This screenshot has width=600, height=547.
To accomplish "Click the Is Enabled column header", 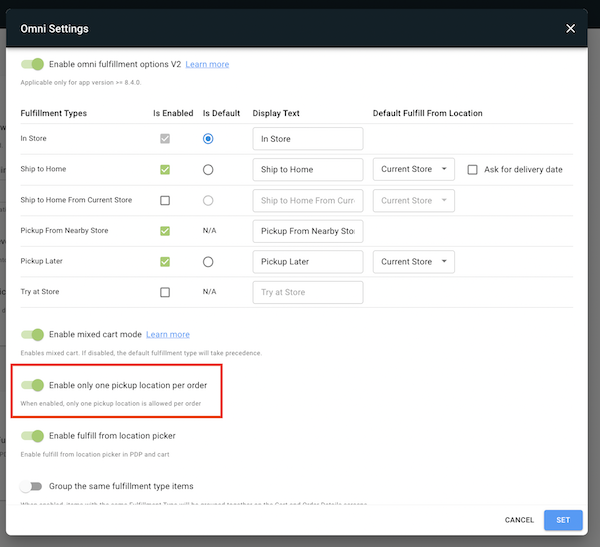I will 173,113.
